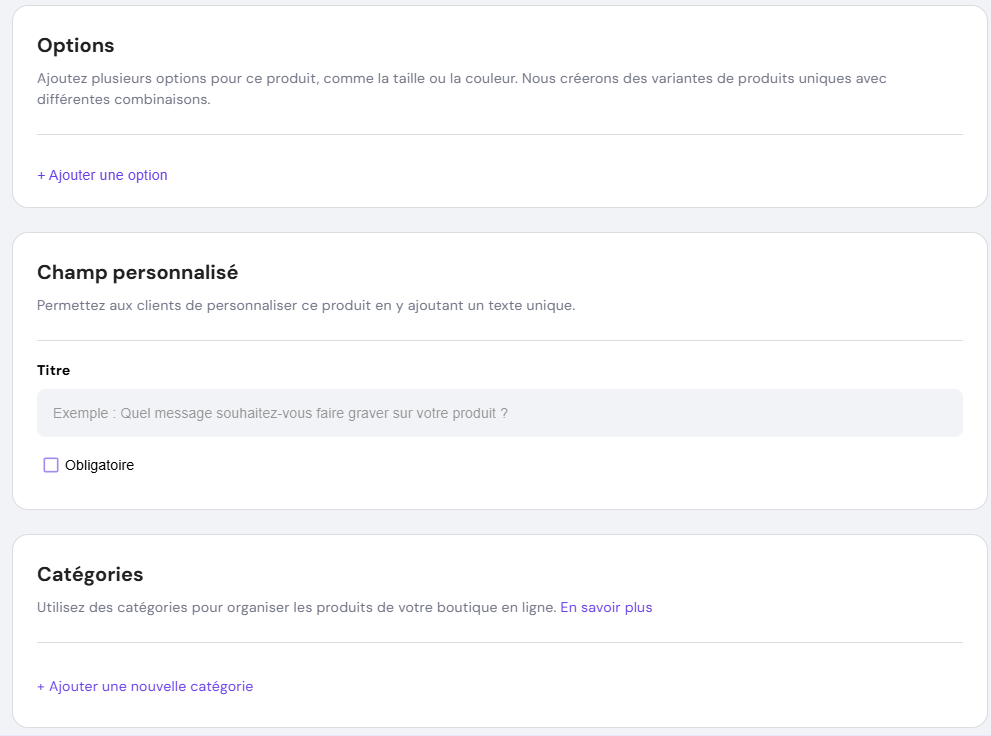
Task: Click the Obligatoire label text
Action: point(102,465)
